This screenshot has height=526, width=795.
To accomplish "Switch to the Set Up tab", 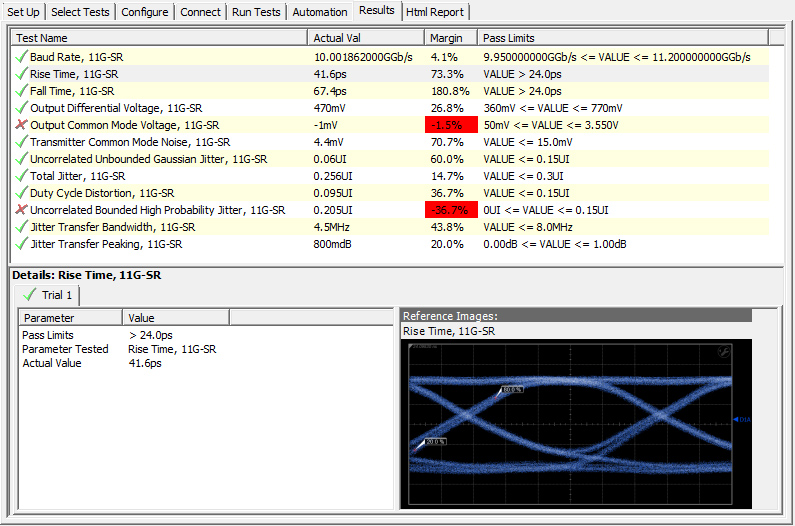I will point(24,12).
